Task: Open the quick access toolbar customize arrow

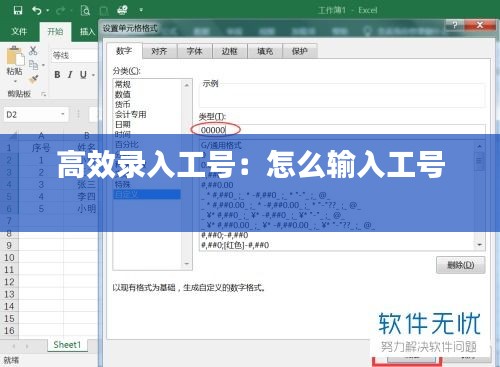Action: (x=141, y=10)
